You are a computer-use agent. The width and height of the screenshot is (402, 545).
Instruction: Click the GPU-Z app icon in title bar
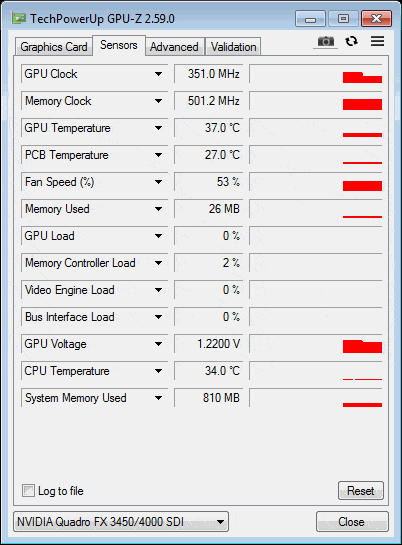point(19,18)
